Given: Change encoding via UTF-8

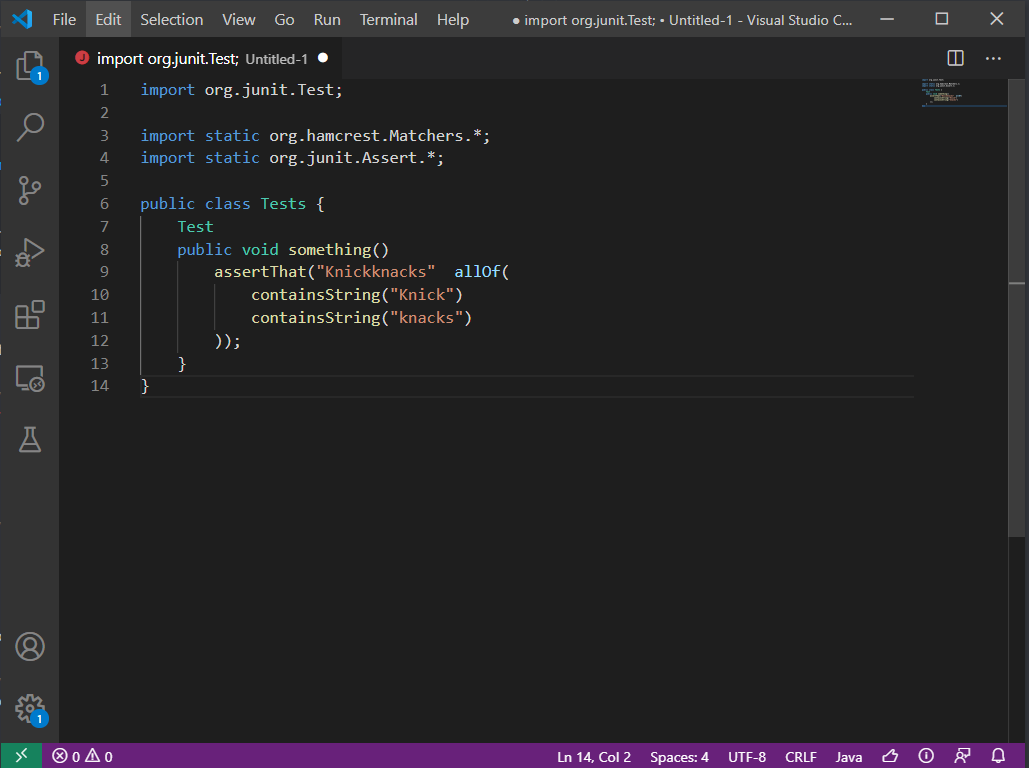Looking at the screenshot, I should coord(747,757).
